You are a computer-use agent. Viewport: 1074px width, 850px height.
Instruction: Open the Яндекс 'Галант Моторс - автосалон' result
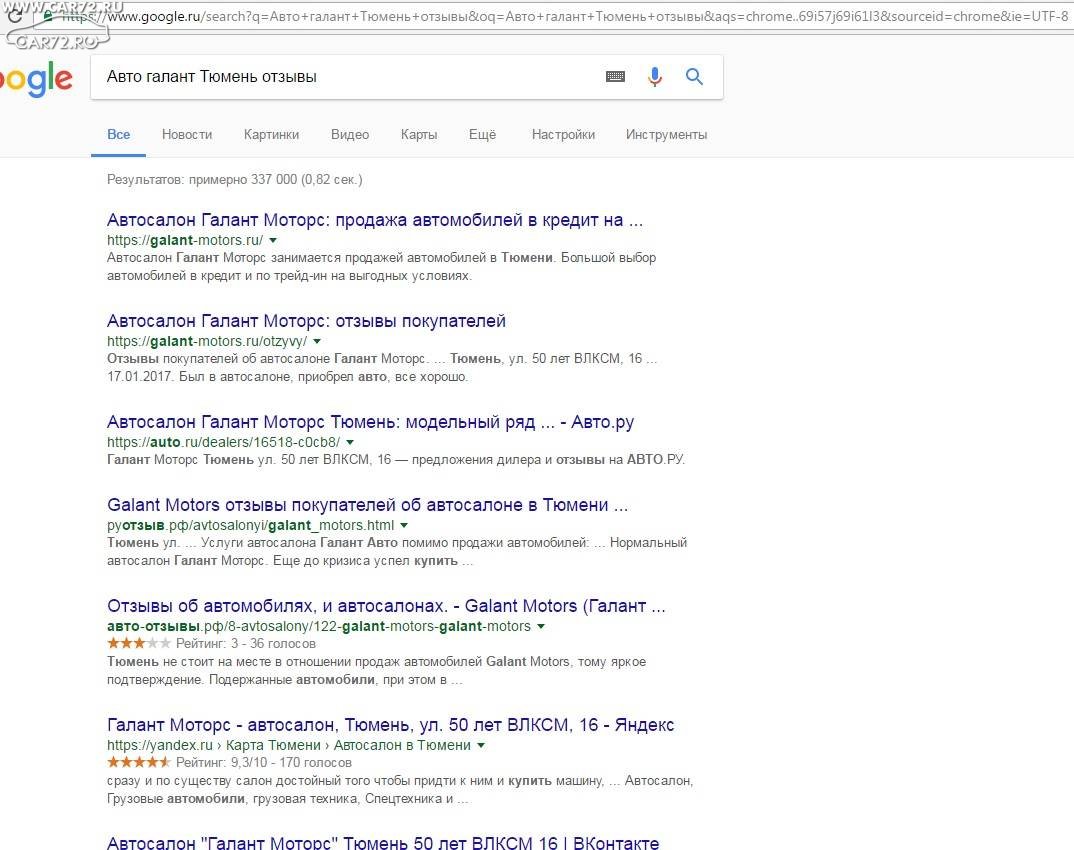click(390, 725)
